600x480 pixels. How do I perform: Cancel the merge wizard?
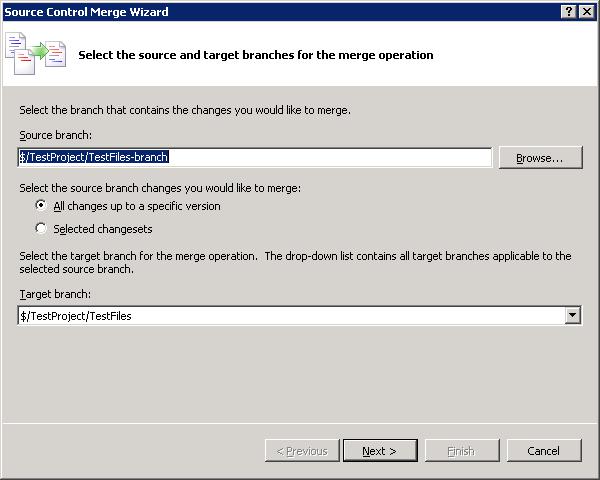tap(543, 451)
